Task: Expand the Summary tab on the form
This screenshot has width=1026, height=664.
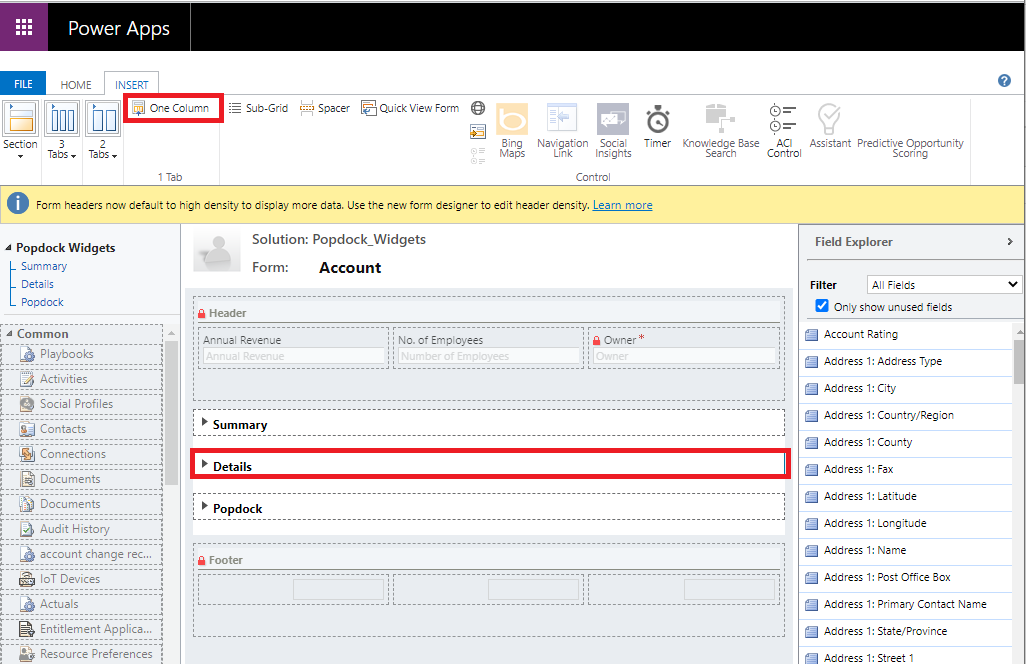Action: [205, 423]
